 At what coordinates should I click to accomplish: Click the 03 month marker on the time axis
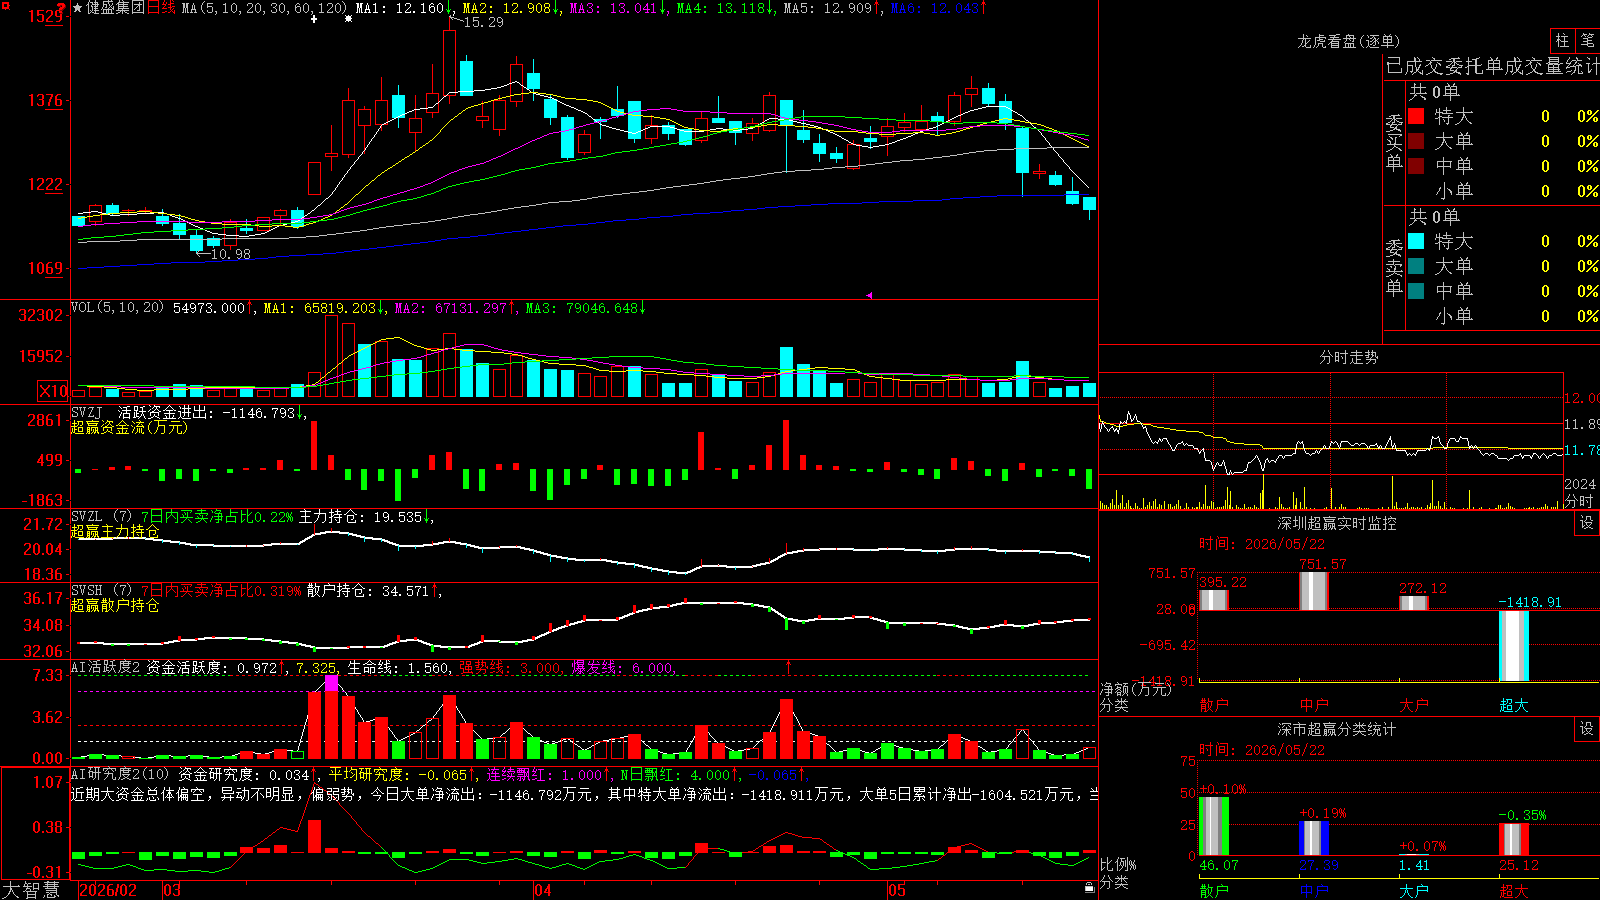(x=172, y=890)
